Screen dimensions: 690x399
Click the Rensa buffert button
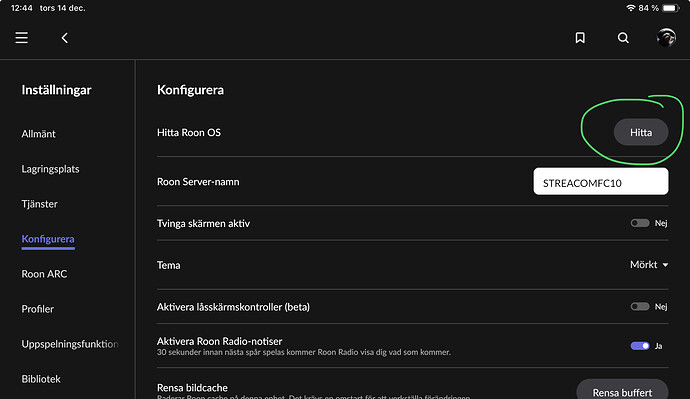point(622,390)
